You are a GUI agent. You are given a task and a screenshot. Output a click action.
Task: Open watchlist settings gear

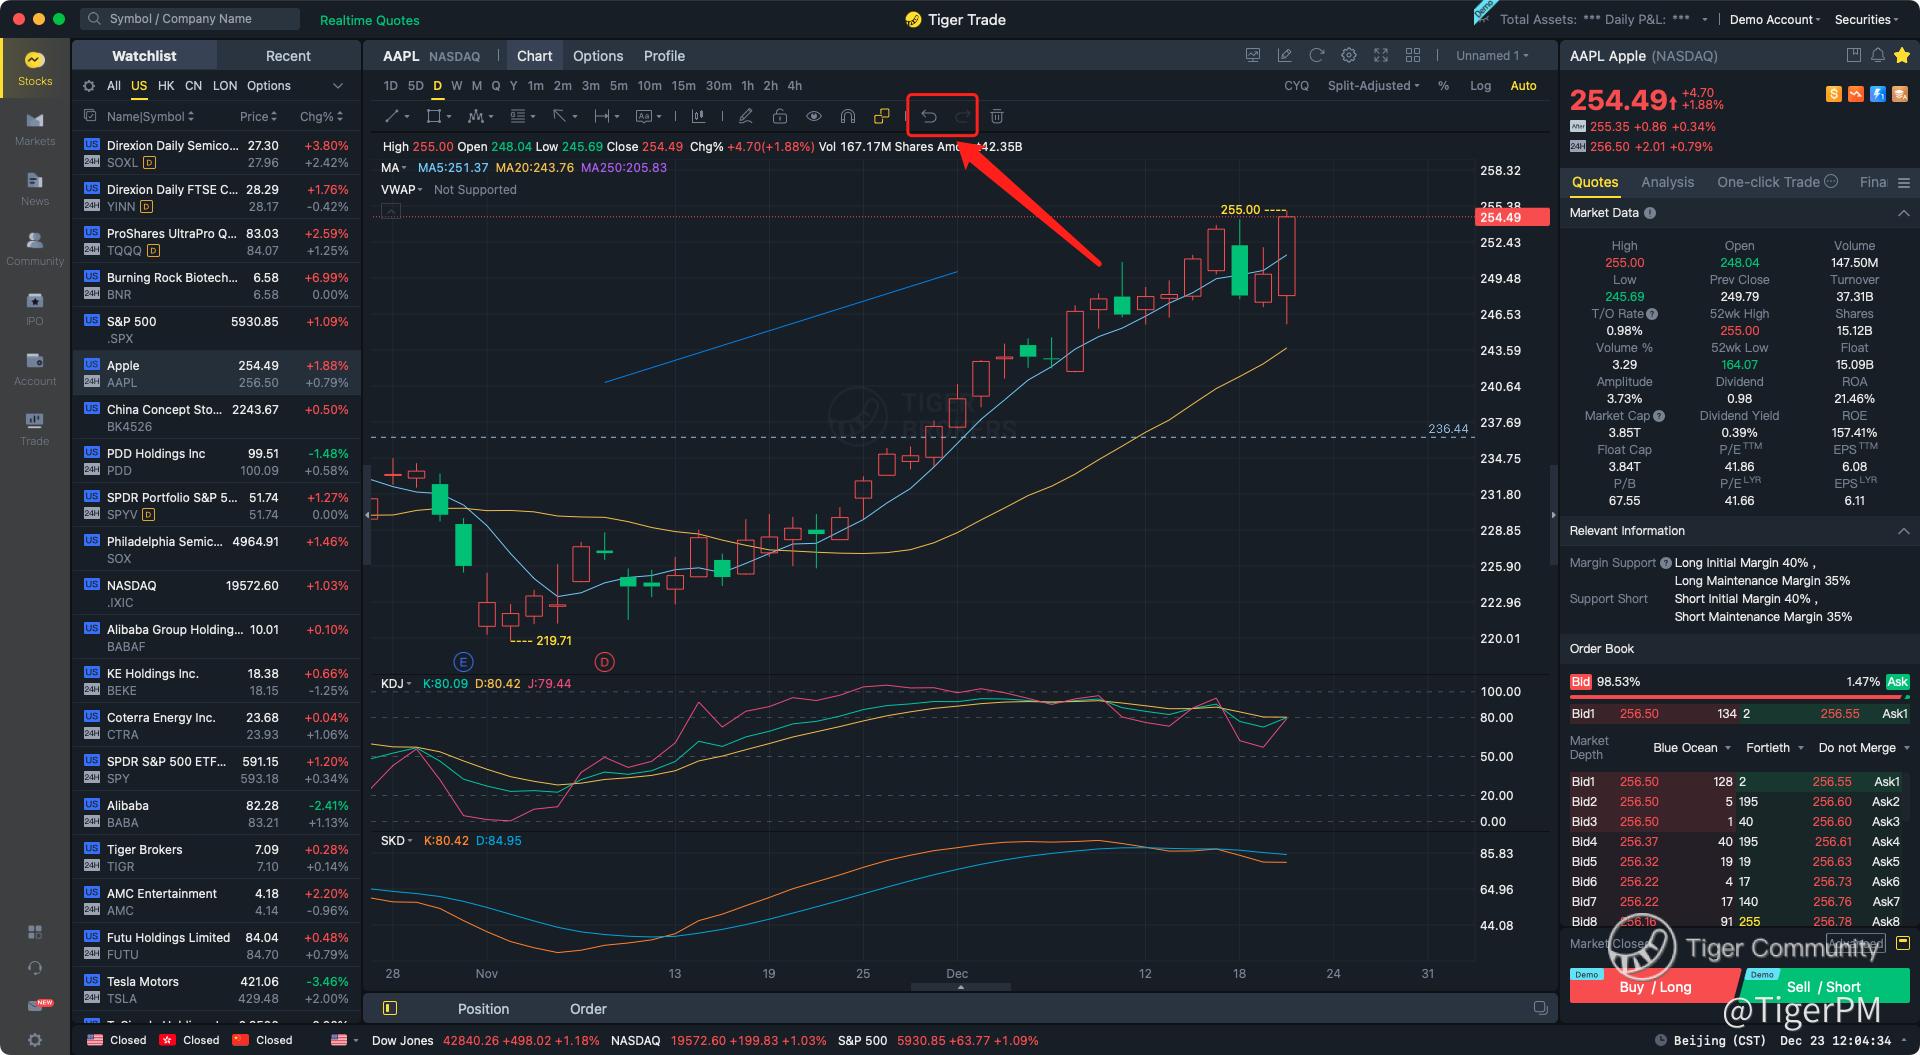coord(89,86)
